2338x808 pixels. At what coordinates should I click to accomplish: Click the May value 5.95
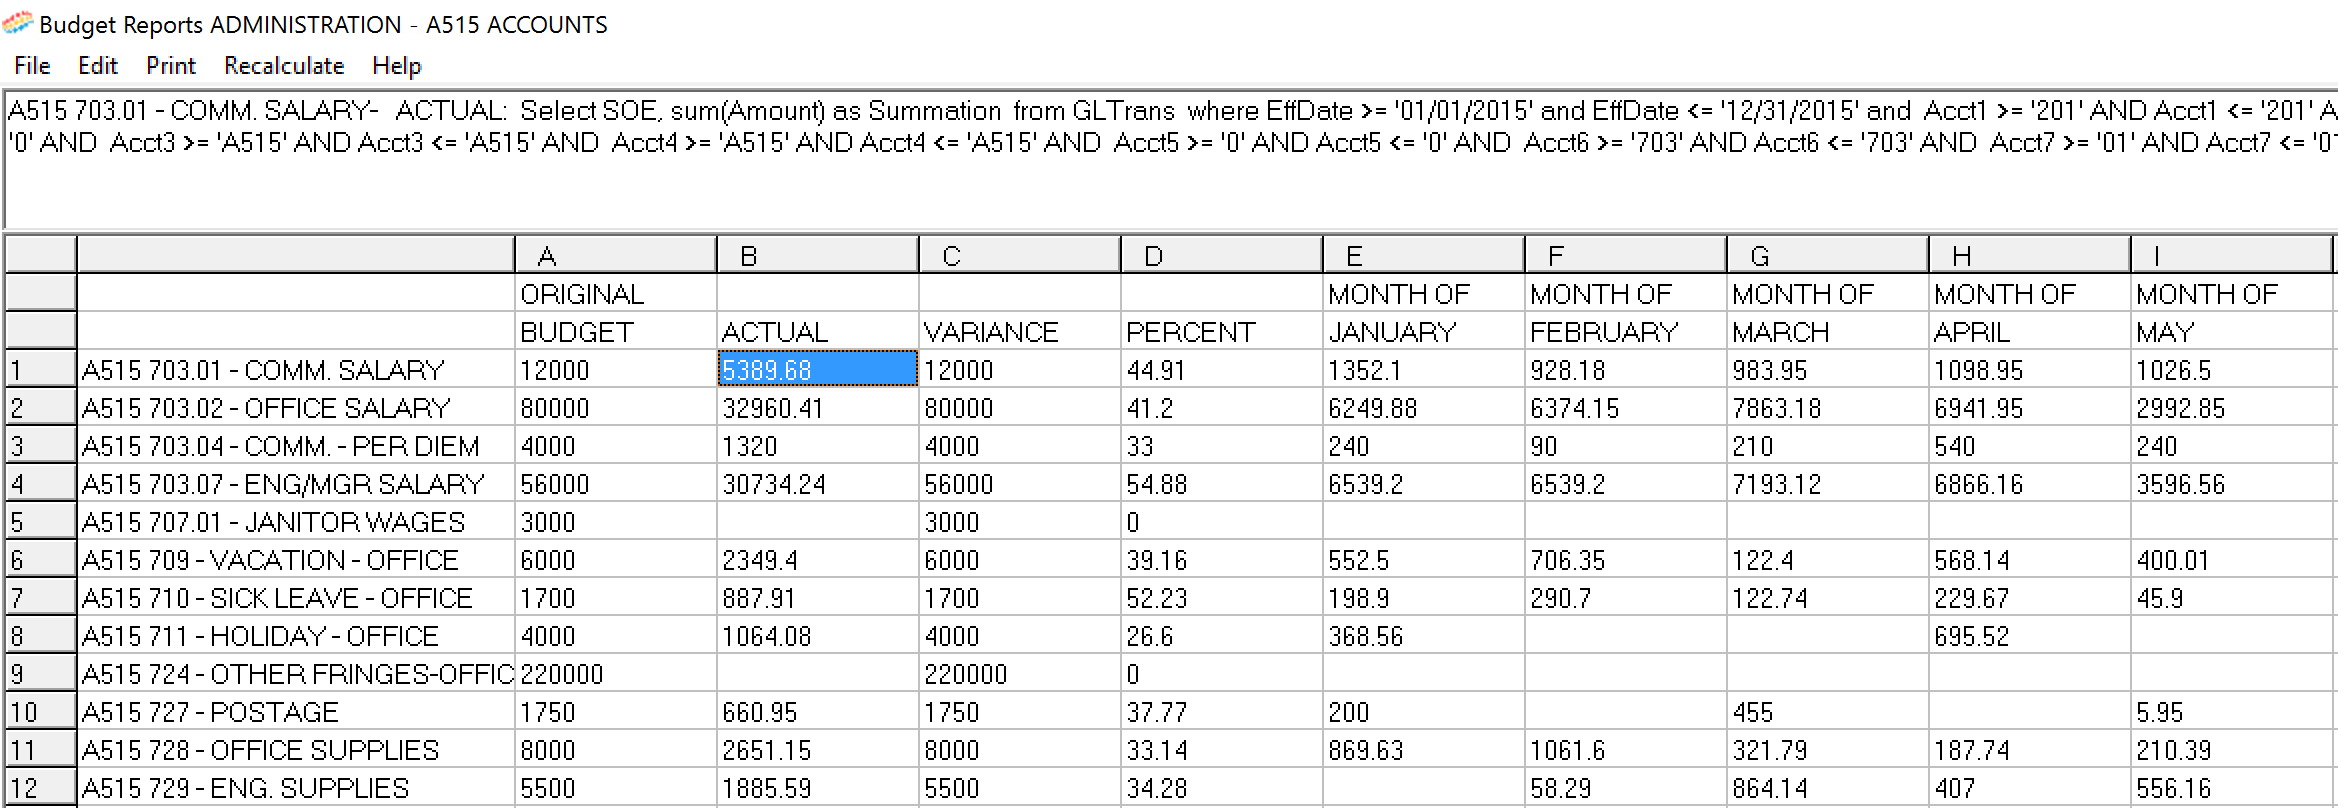coord(2231,711)
